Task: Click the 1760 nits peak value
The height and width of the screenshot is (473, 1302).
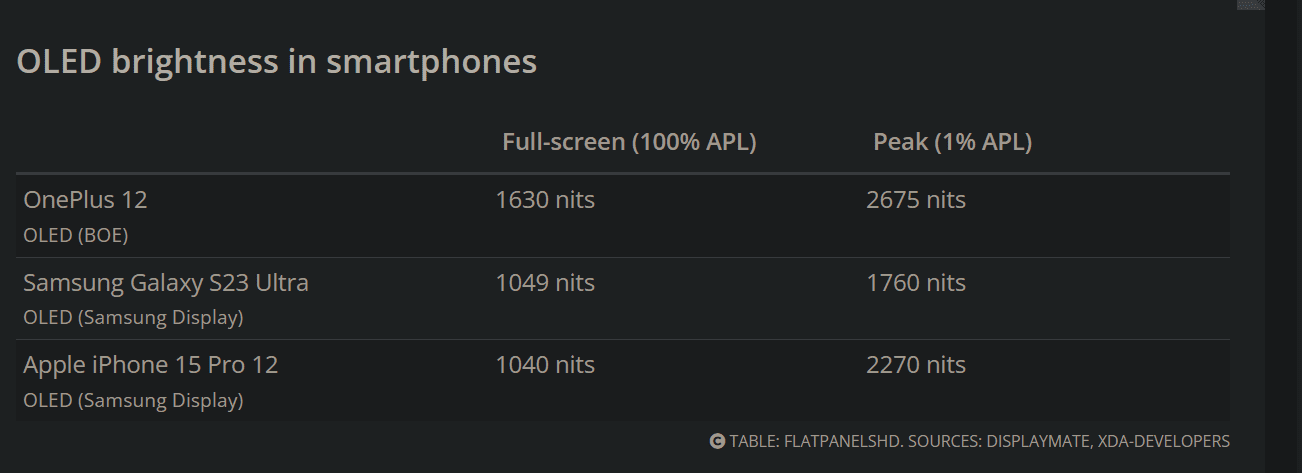Action: click(x=916, y=283)
